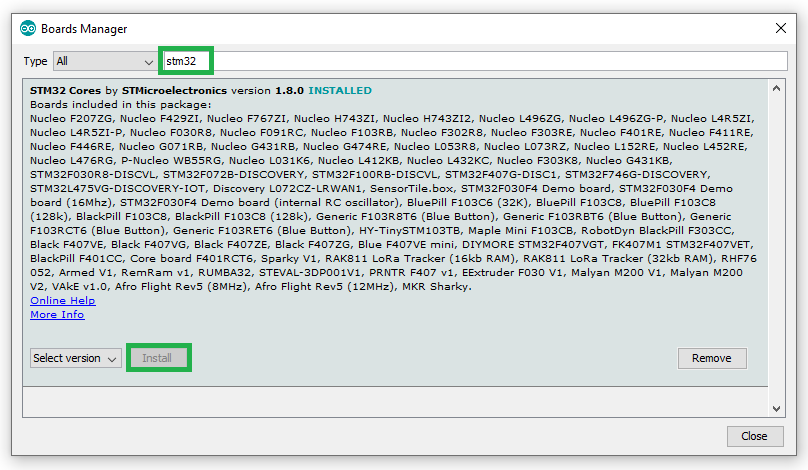Click the Arduino logo in title bar
The image size is (808, 470).
[28, 28]
